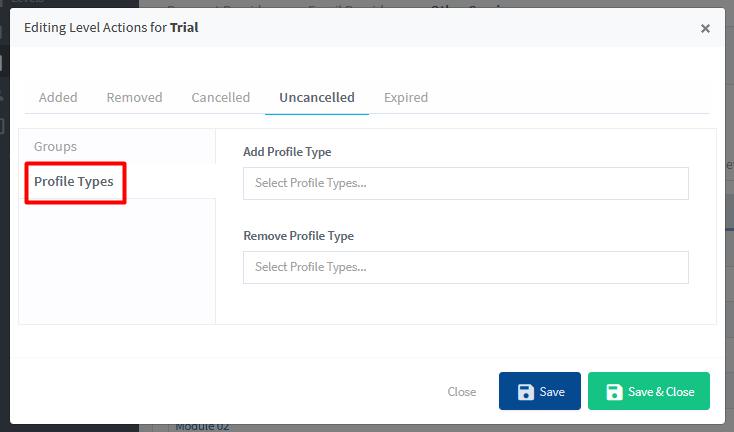Click the green Save & Close button

[649, 391]
